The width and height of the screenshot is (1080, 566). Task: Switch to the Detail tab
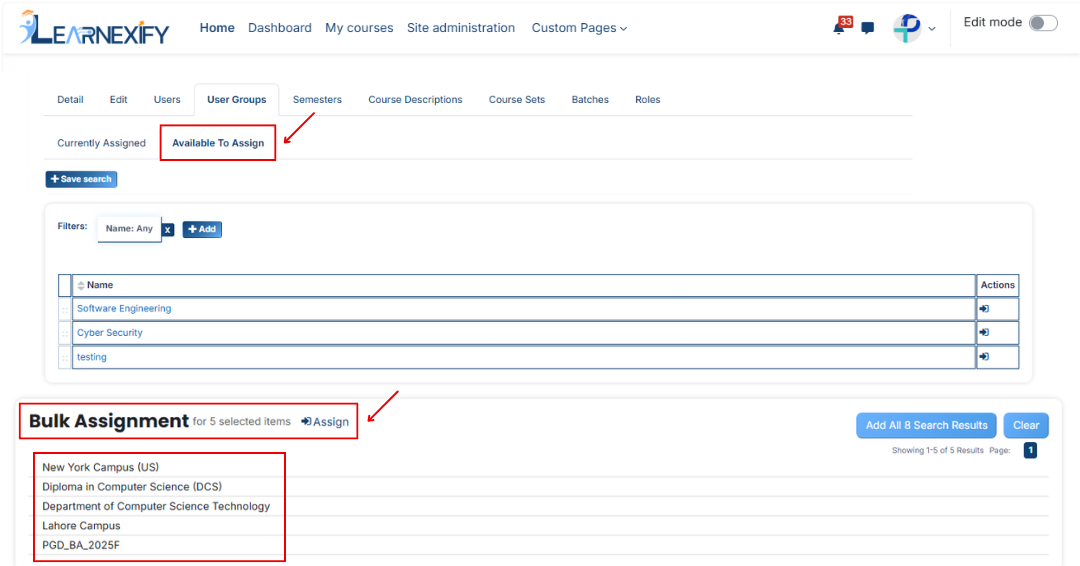pyautogui.click(x=70, y=99)
